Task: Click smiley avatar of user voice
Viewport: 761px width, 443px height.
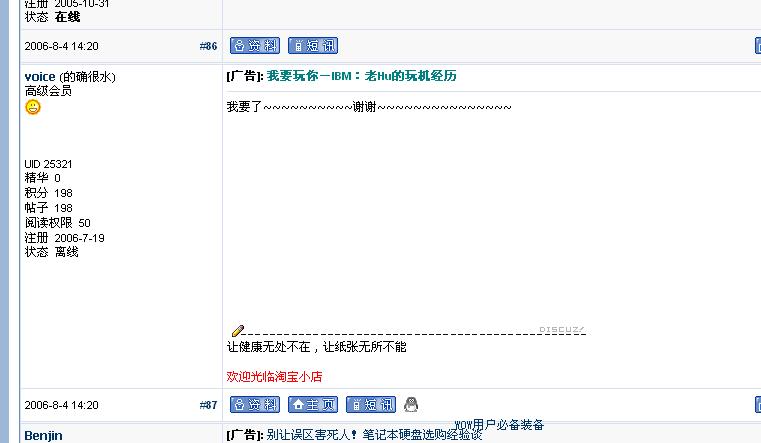Action: click(33, 107)
